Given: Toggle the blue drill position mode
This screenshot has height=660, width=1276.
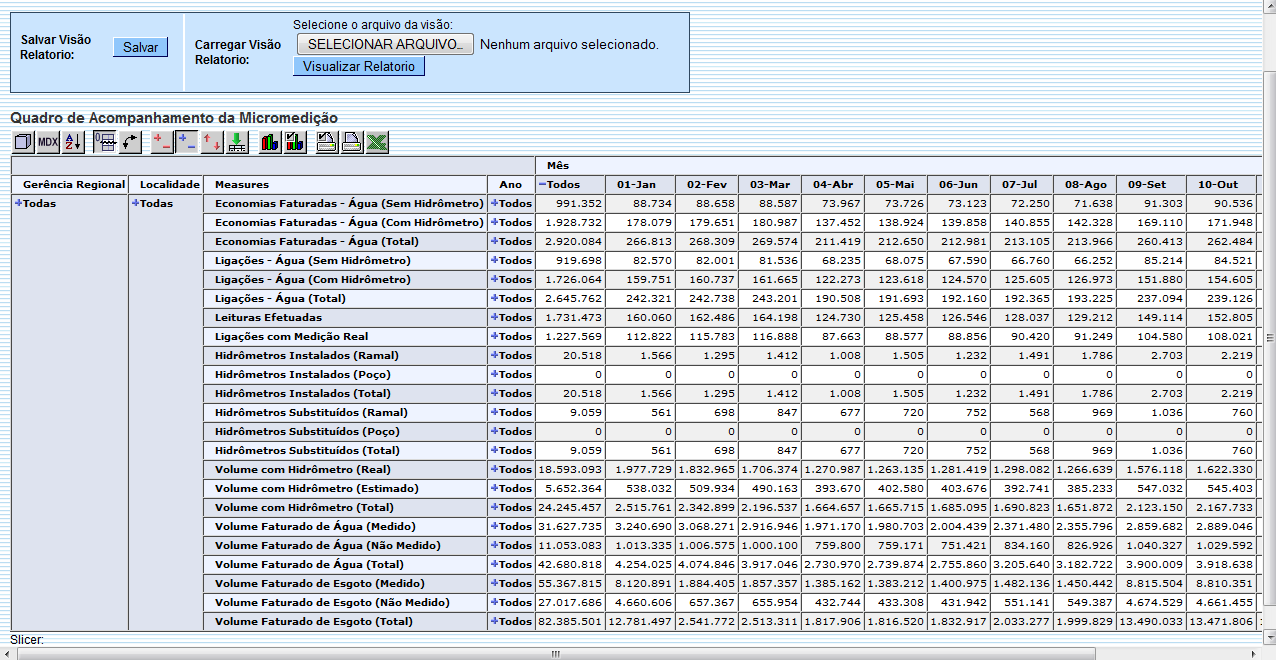Looking at the screenshot, I should tap(187, 143).
